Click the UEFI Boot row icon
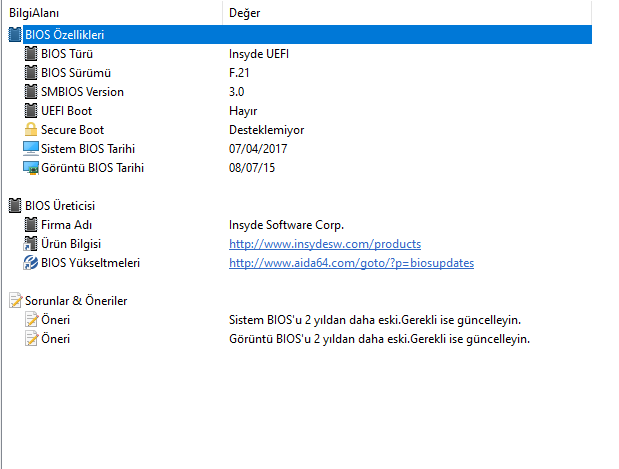Image resolution: width=619 pixels, height=469 pixels. (x=31, y=111)
